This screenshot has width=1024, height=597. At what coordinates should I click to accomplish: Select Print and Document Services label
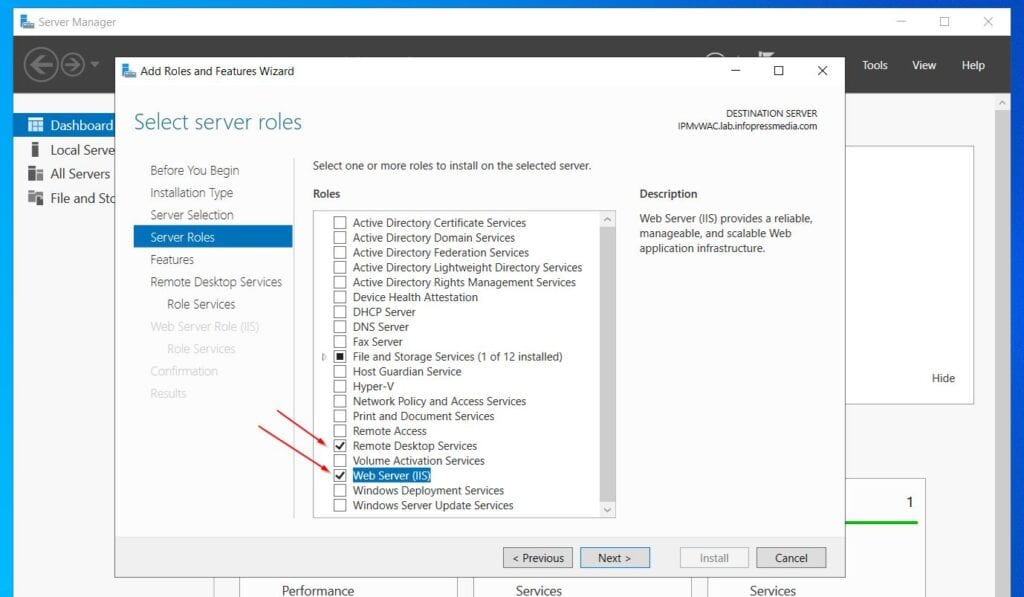423,416
